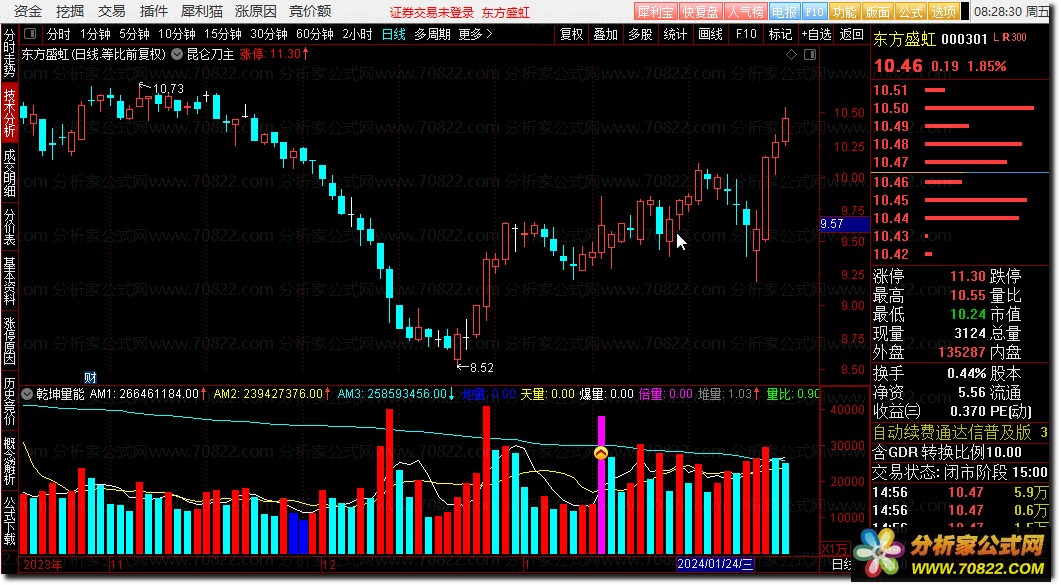
Task: Open 概念解析 side tab
Action: (9, 461)
